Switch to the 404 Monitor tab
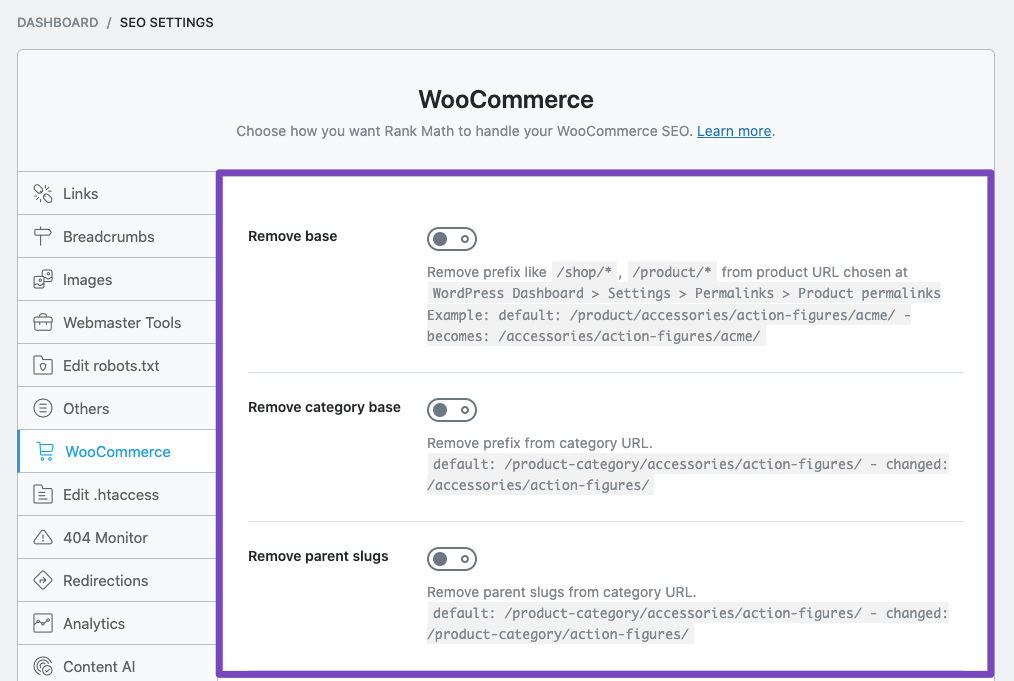Image resolution: width=1014 pixels, height=681 pixels. coord(117,537)
